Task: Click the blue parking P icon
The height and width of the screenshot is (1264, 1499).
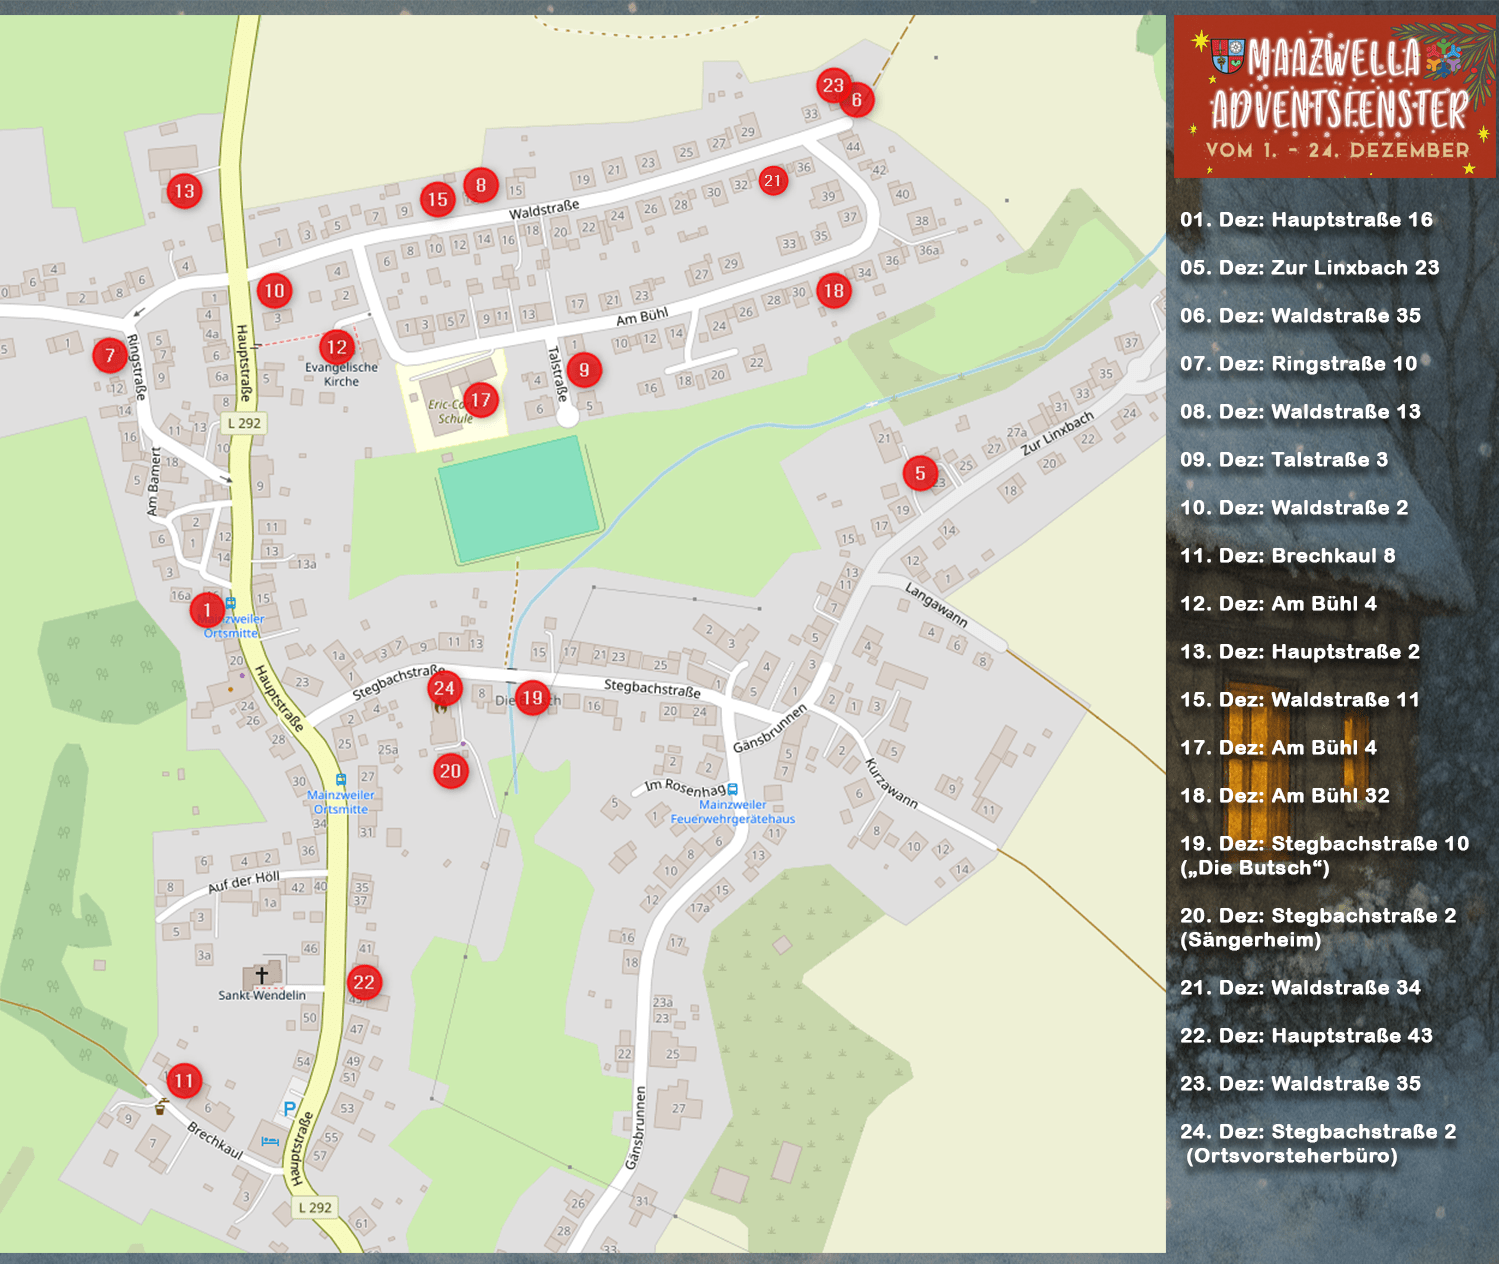Action: [x=289, y=1108]
